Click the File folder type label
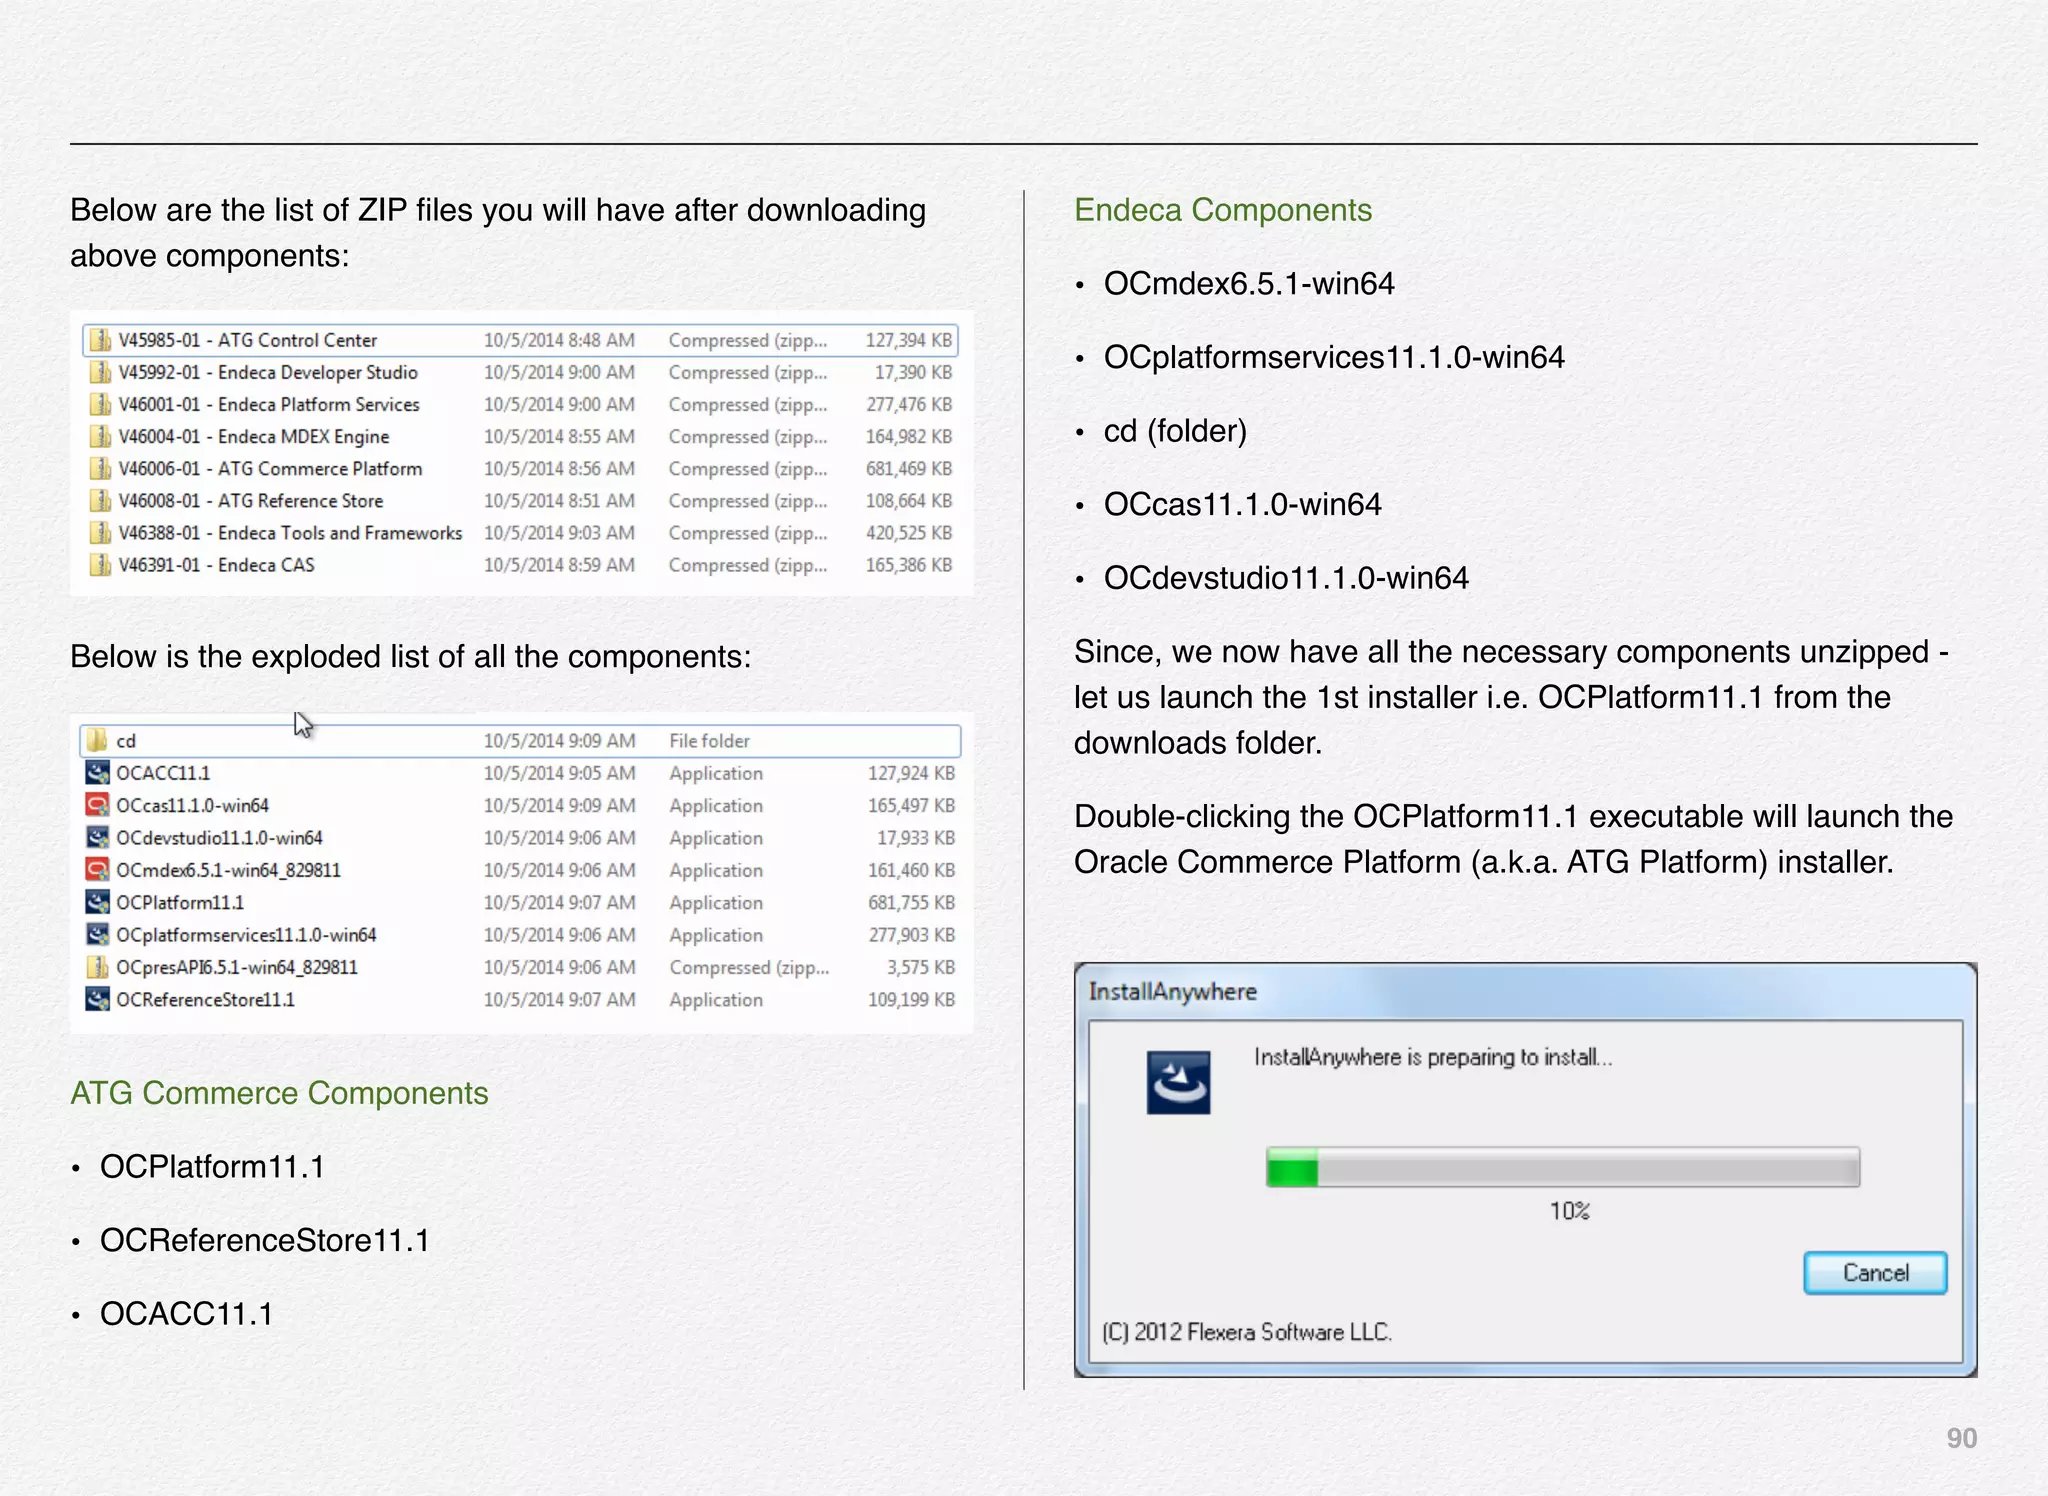 [709, 741]
